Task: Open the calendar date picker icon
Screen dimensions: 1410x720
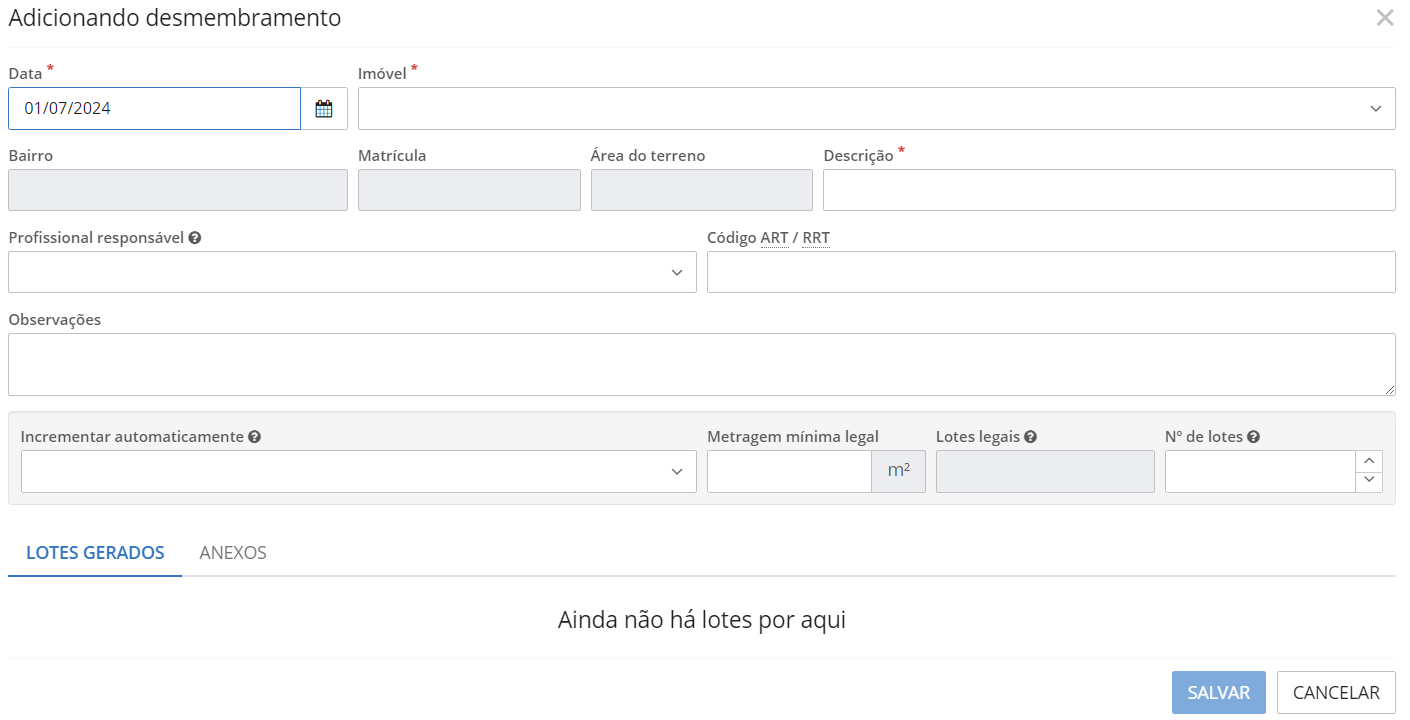Action: 324,109
